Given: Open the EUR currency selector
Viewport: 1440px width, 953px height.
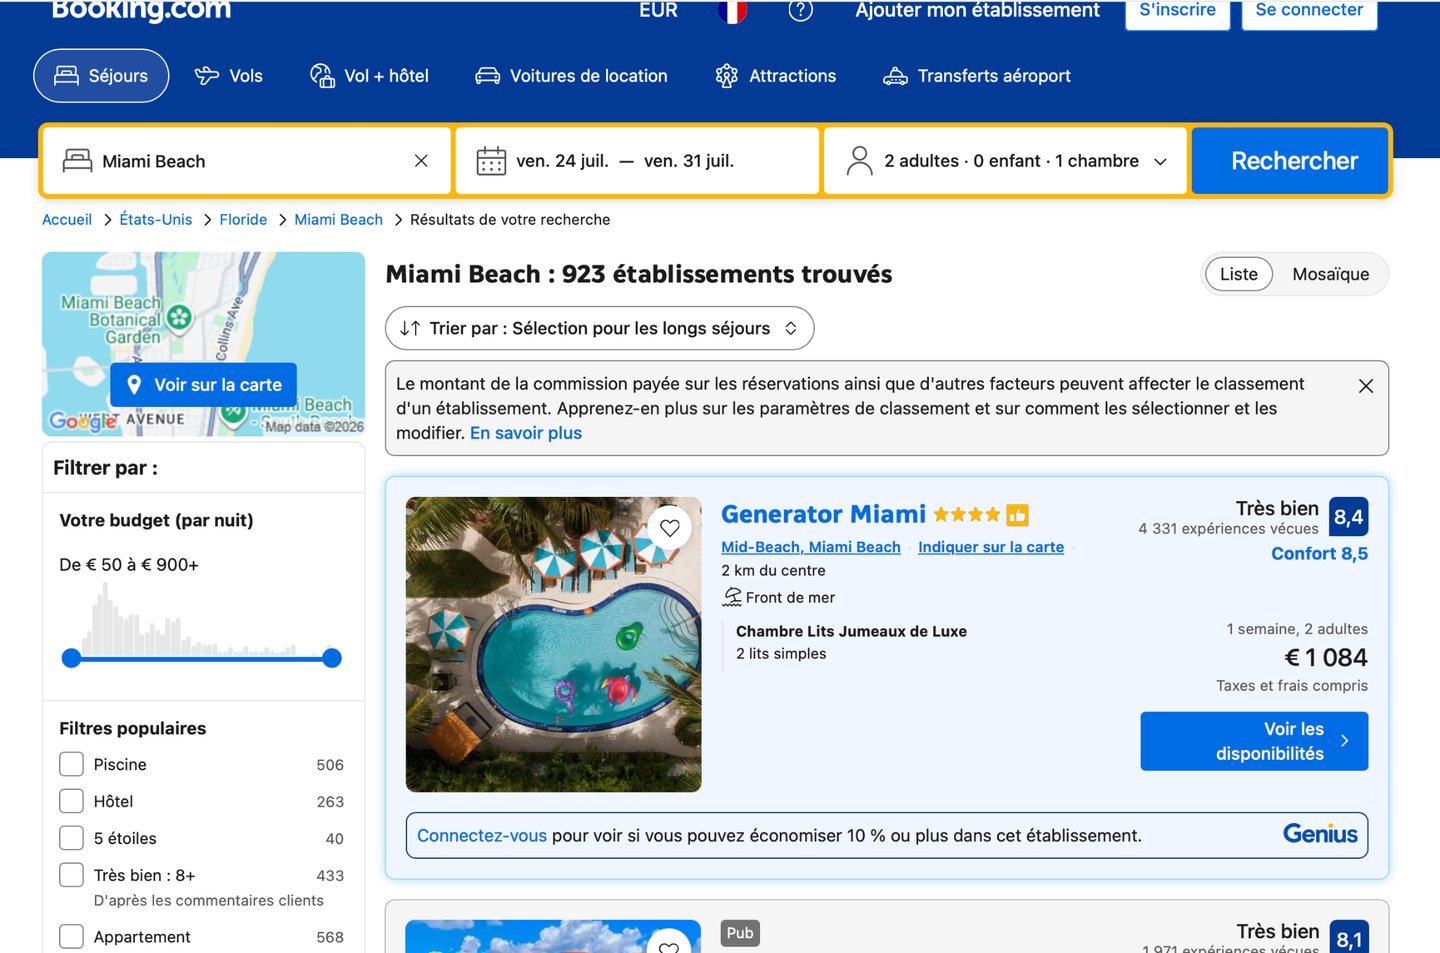Looking at the screenshot, I should [659, 10].
